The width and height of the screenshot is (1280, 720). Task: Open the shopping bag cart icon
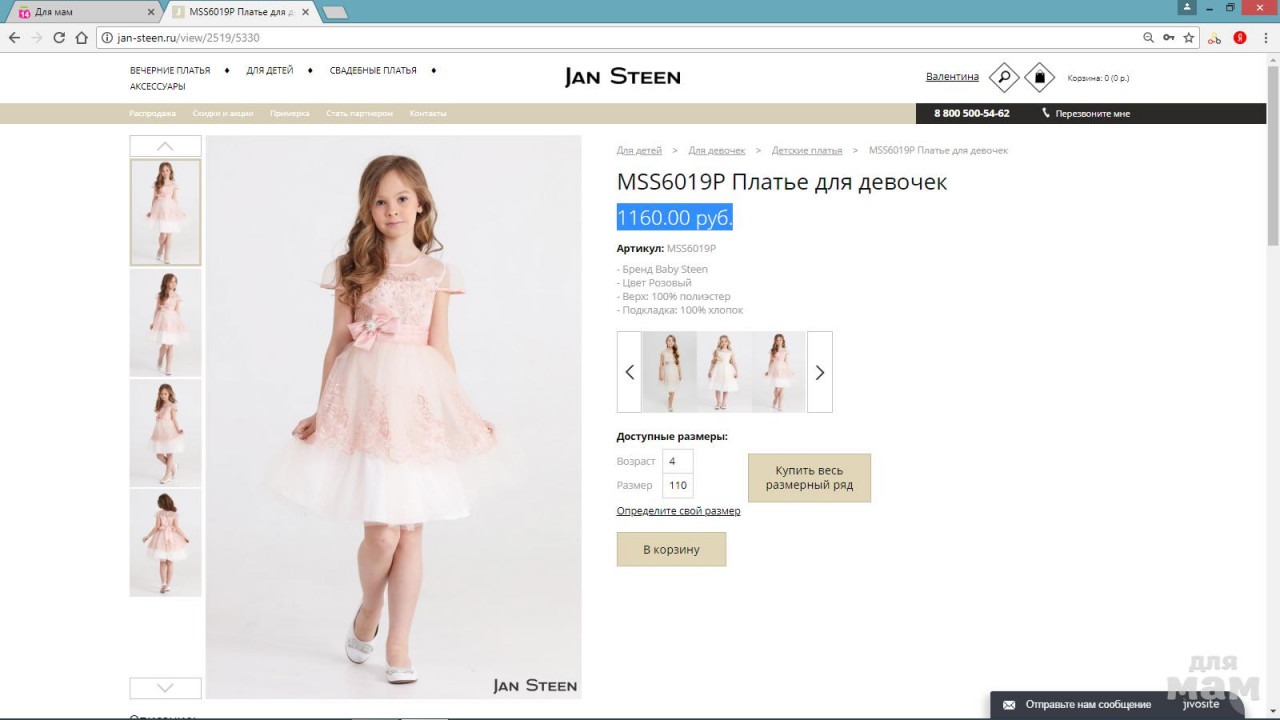1040,77
